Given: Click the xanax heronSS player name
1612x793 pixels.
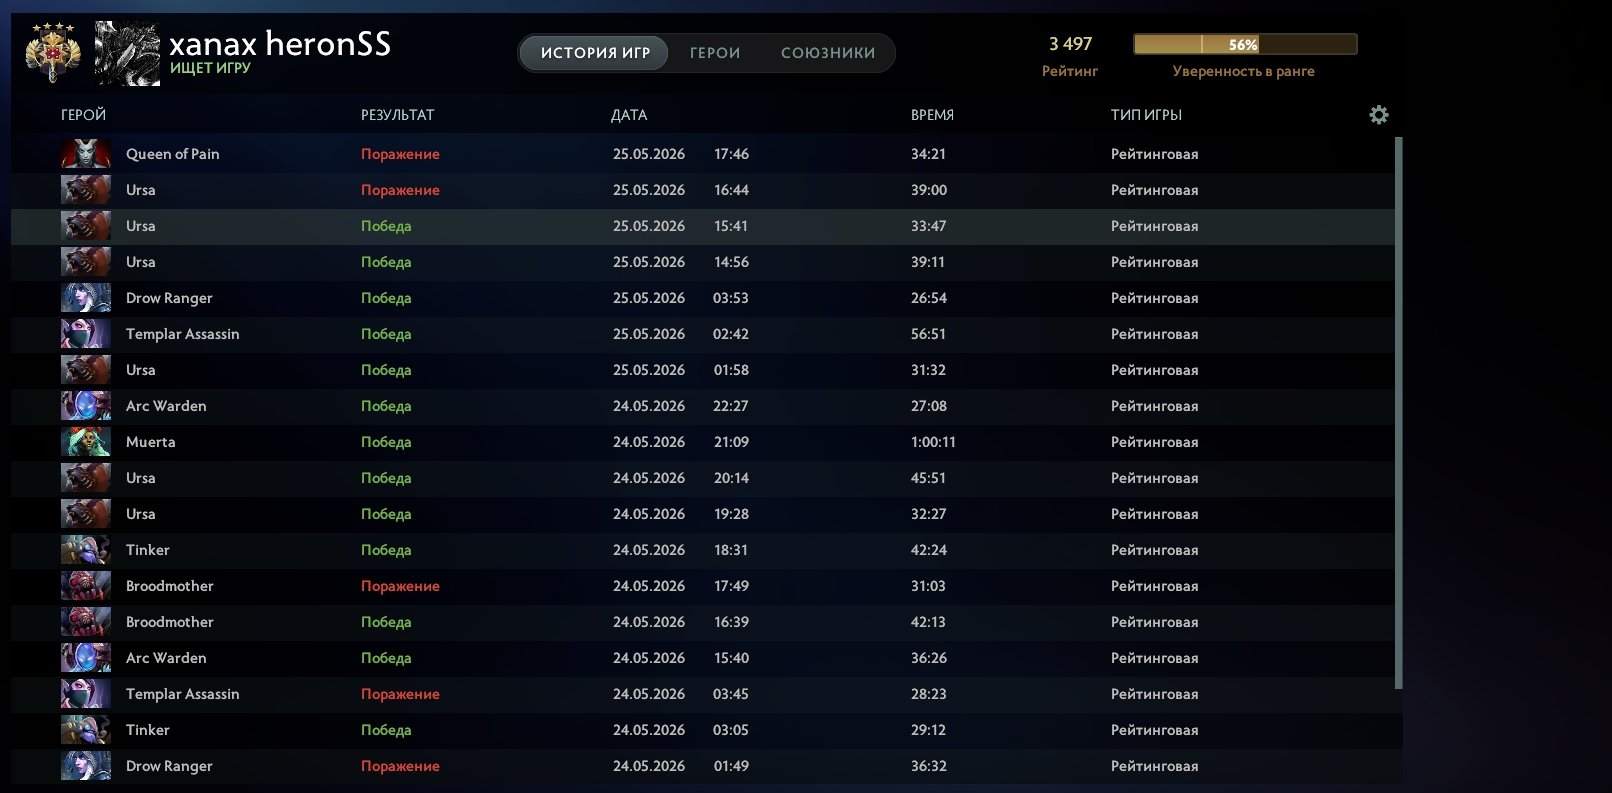Looking at the screenshot, I should click(x=280, y=43).
